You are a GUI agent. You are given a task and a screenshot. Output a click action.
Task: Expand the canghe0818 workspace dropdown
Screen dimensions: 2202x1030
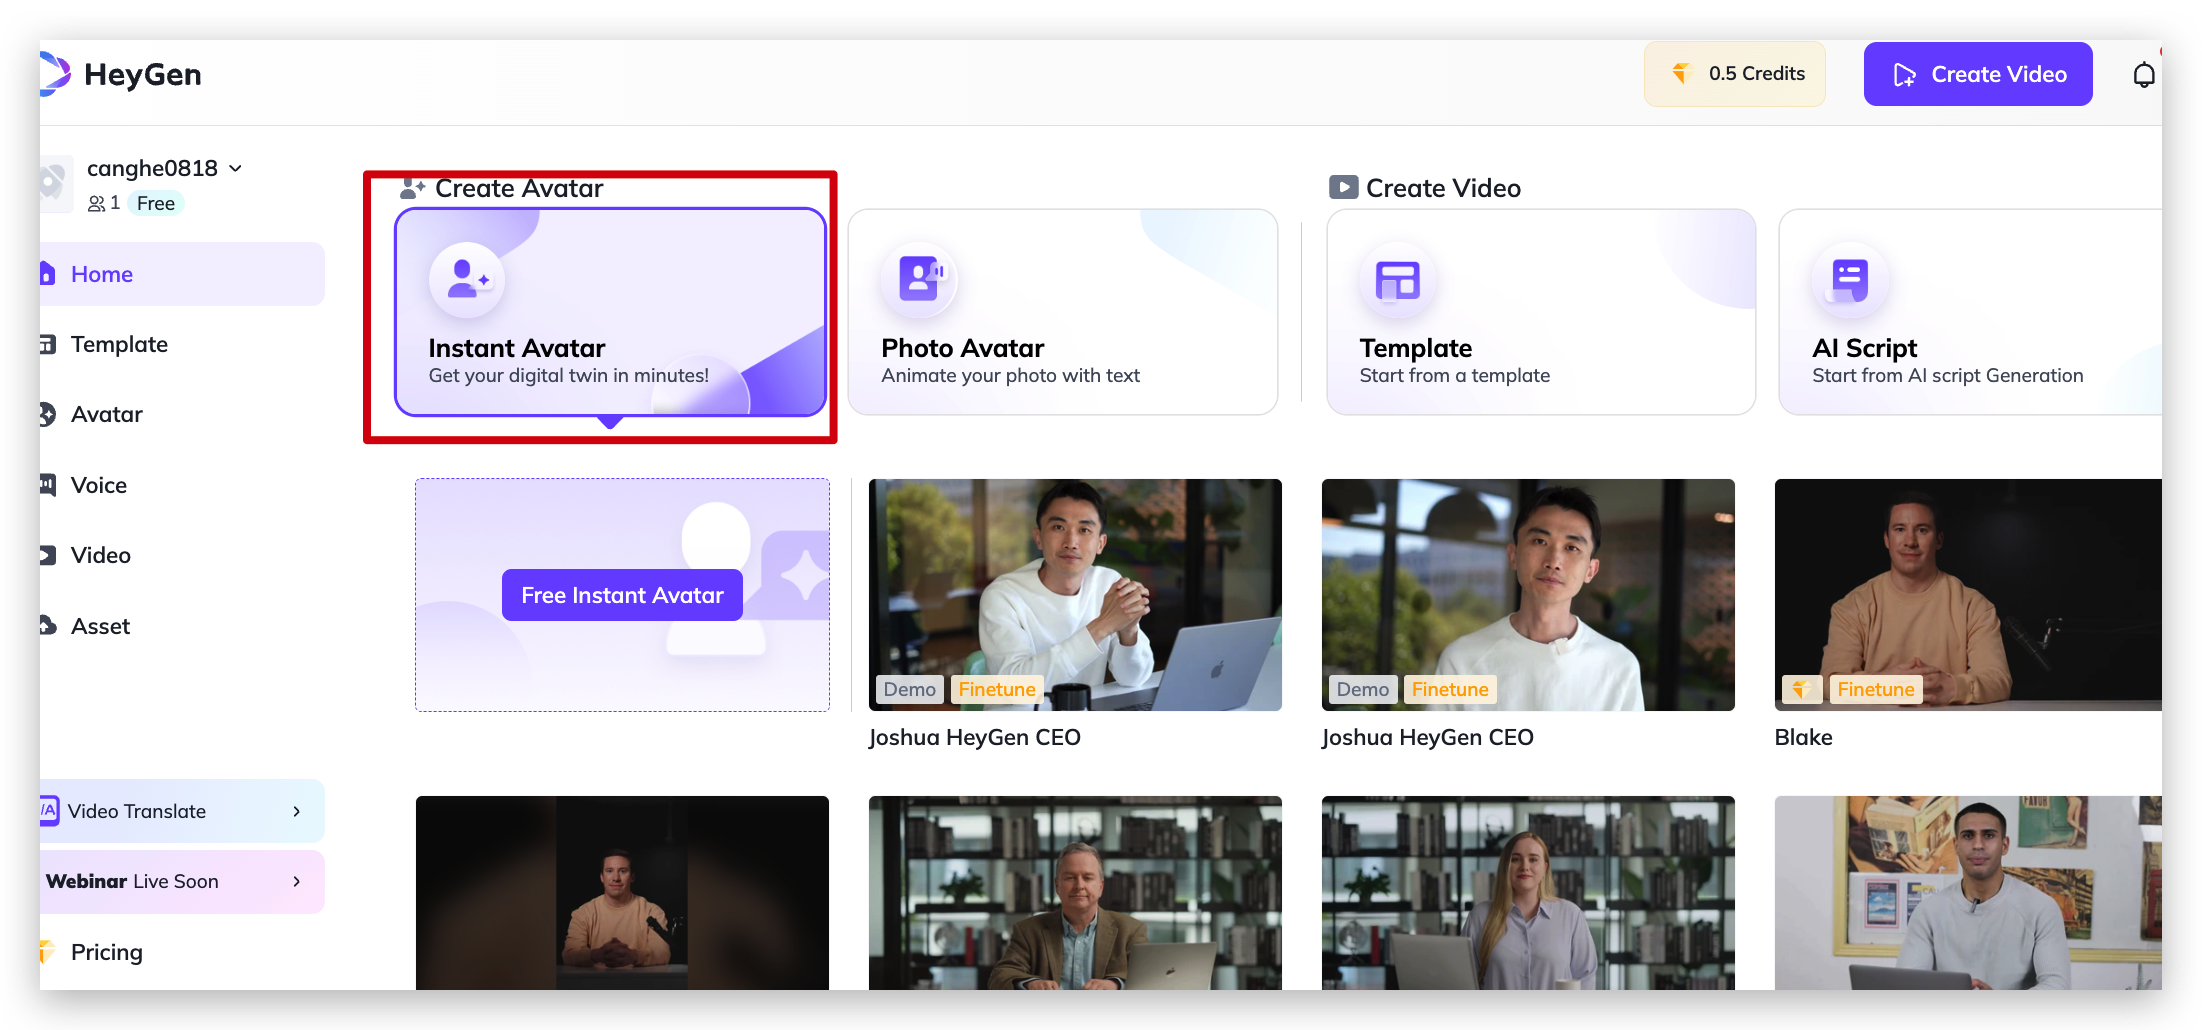tap(236, 168)
